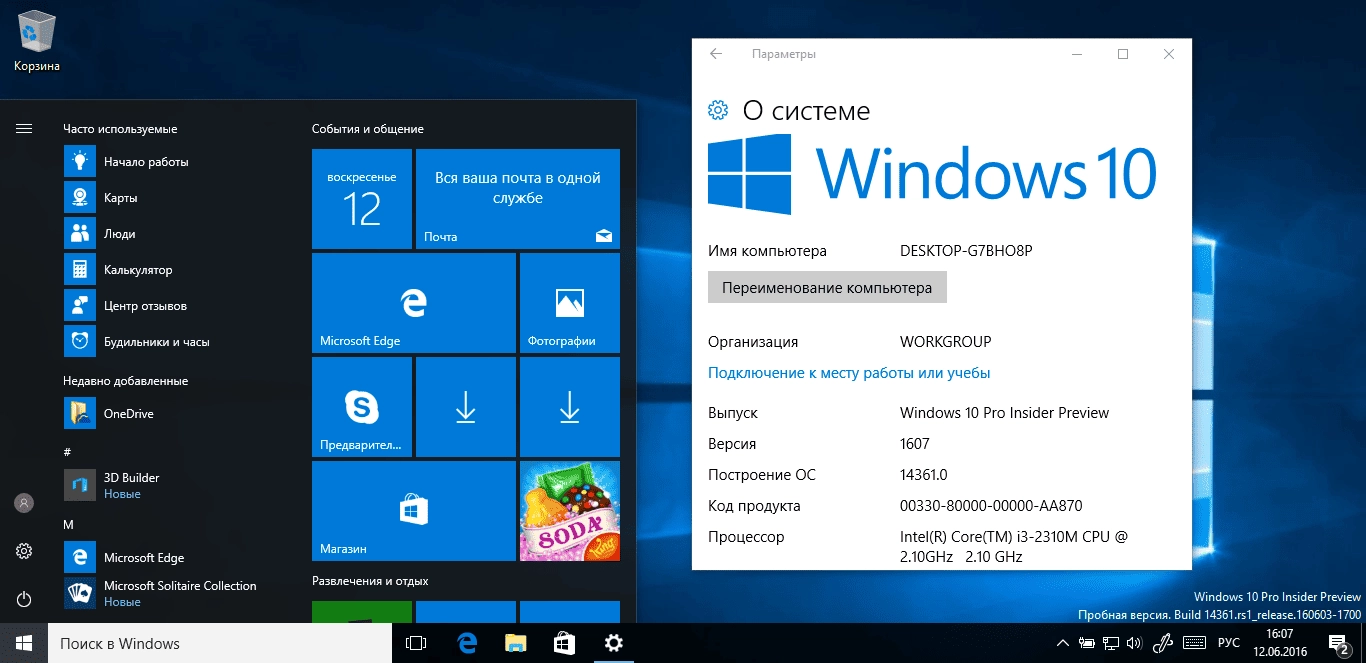Open the Candy Crush Soda tile
The image size is (1366, 663).
pyautogui.click(x=570, y=511)
